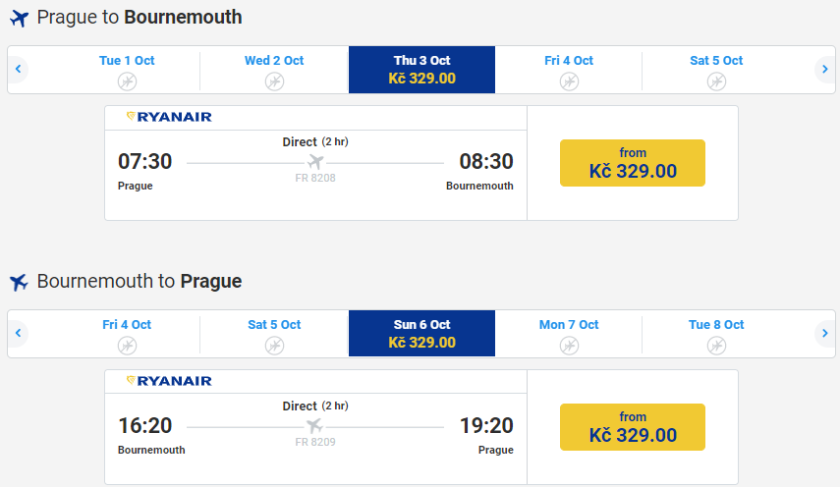Image resolution: width=840 pixels, height=487 pixels.
Task: Select the Thu 3 Oct Kč 329.00 tab
Action: (422, 69)
